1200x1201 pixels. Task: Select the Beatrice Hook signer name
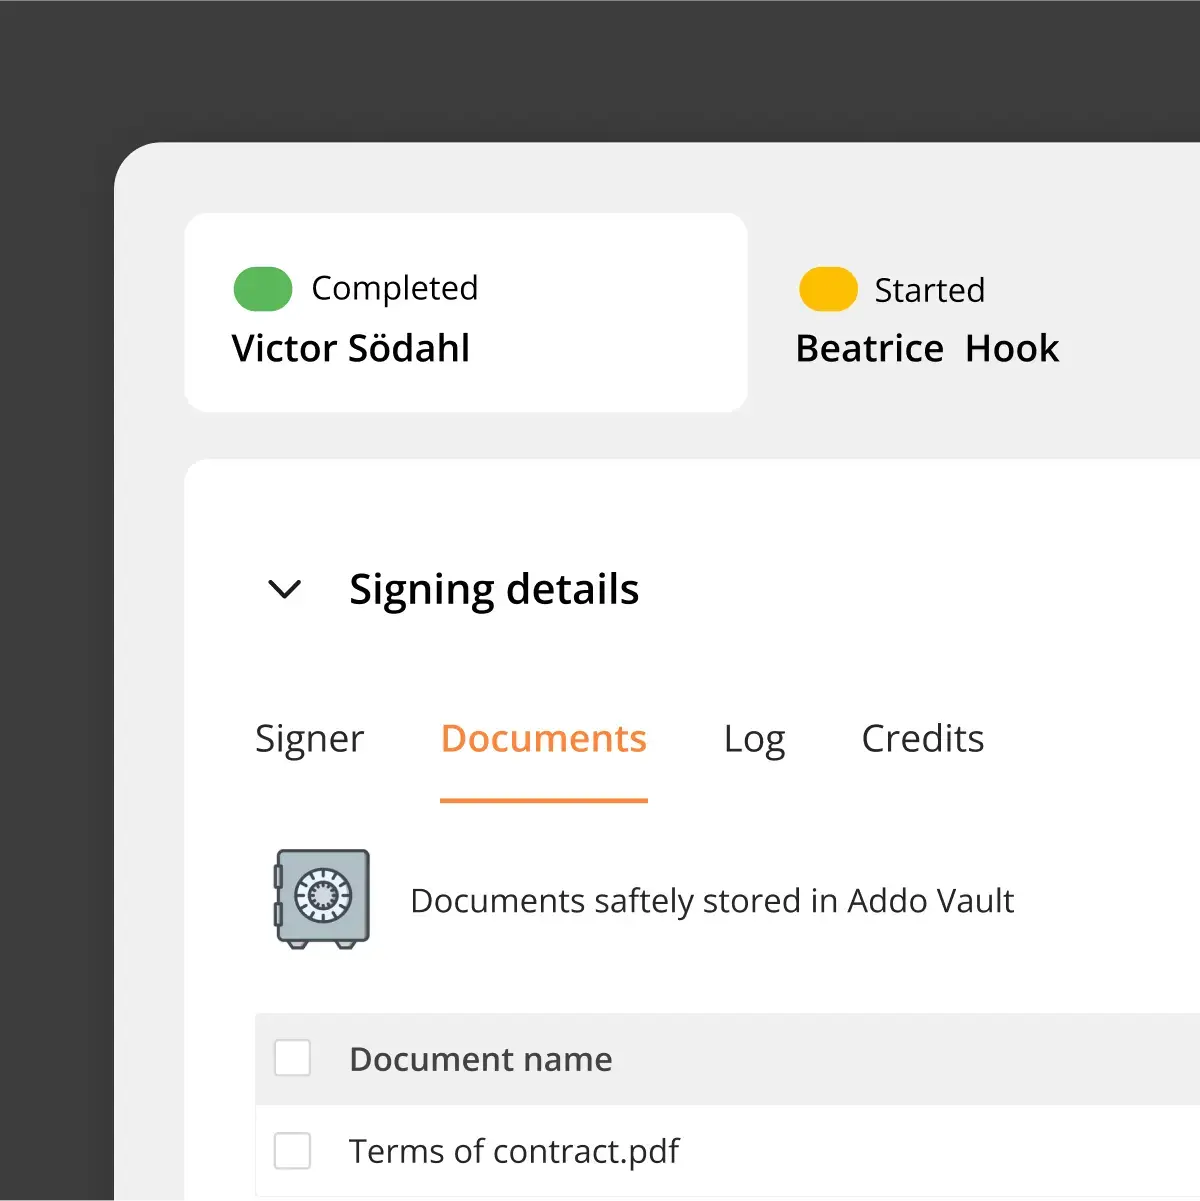point(927,349)
